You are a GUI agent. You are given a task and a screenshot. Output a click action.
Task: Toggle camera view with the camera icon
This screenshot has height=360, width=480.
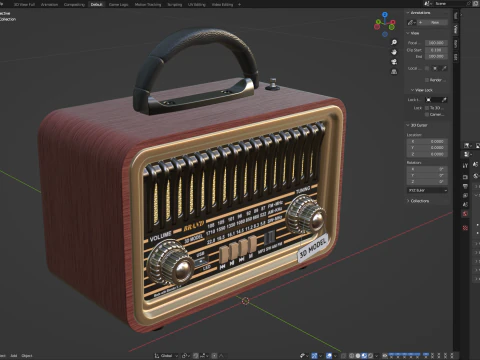[394, 62]
